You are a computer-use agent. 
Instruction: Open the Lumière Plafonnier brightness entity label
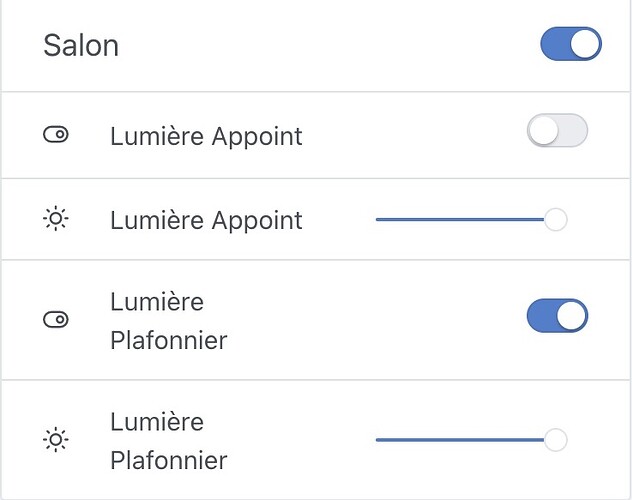point(168,441)
